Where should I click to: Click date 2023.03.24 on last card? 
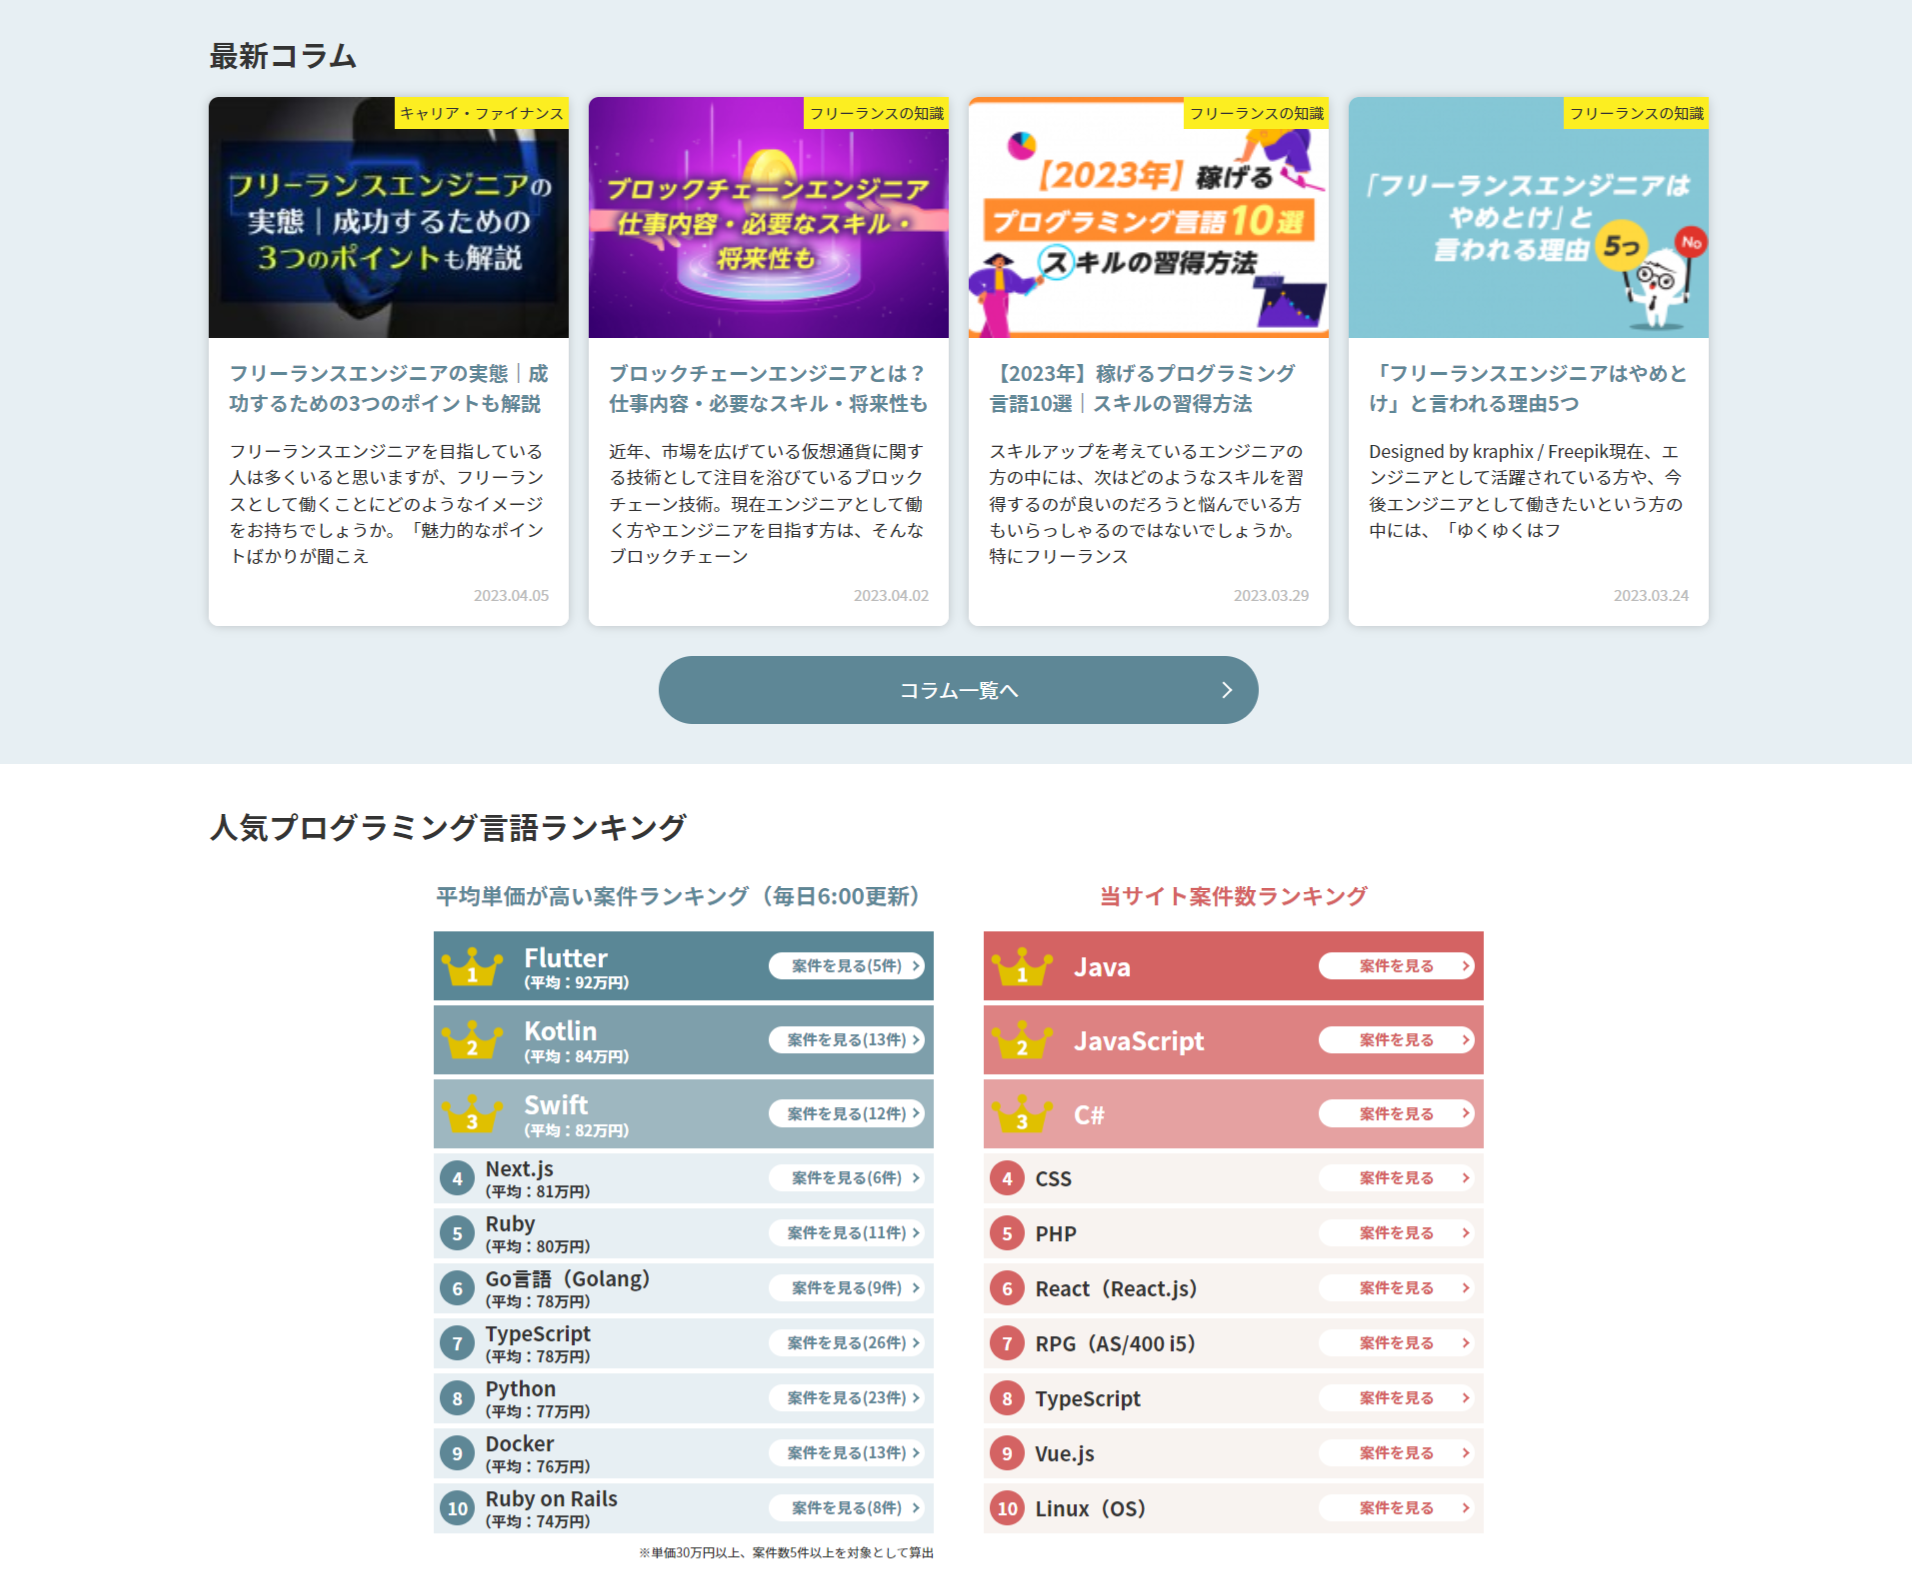coord(1651,595)
